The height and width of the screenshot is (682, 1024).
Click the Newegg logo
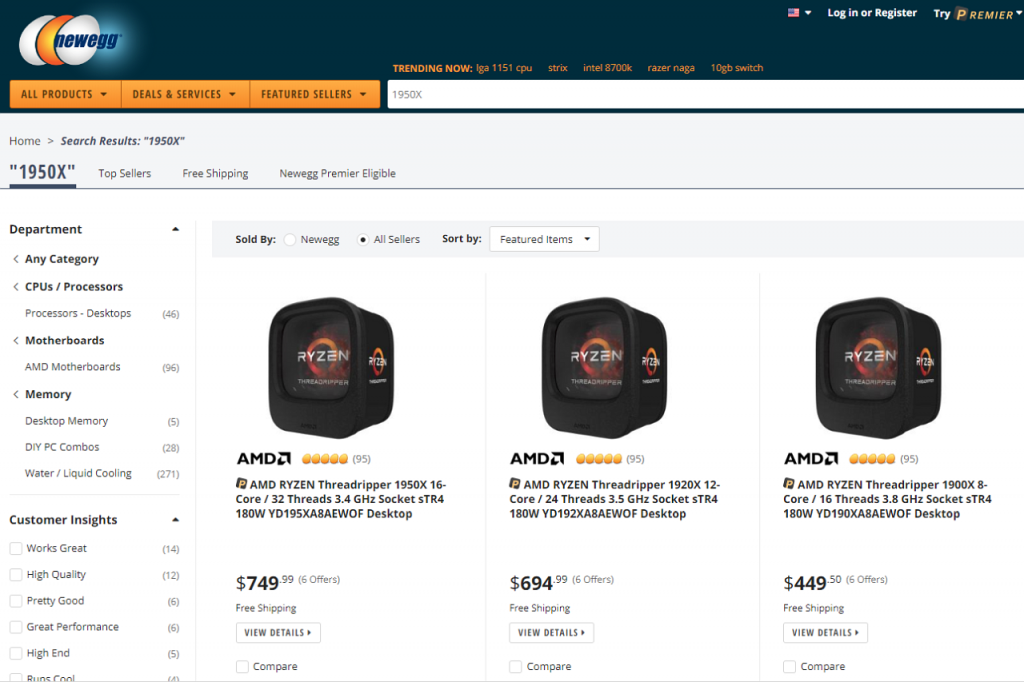(71, 41)
